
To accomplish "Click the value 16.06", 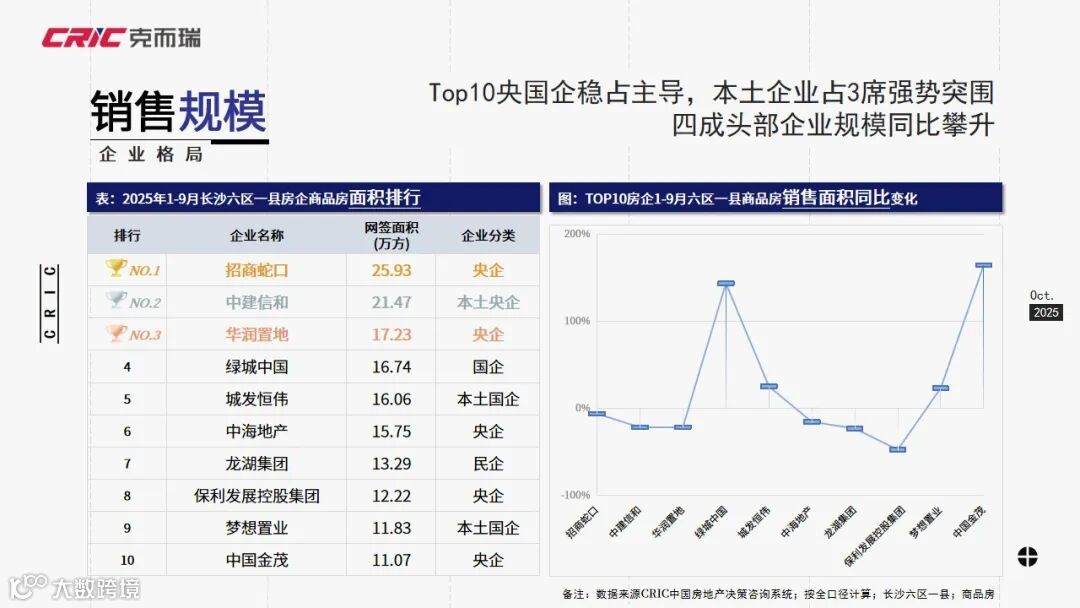I will [x=391, y=399].
